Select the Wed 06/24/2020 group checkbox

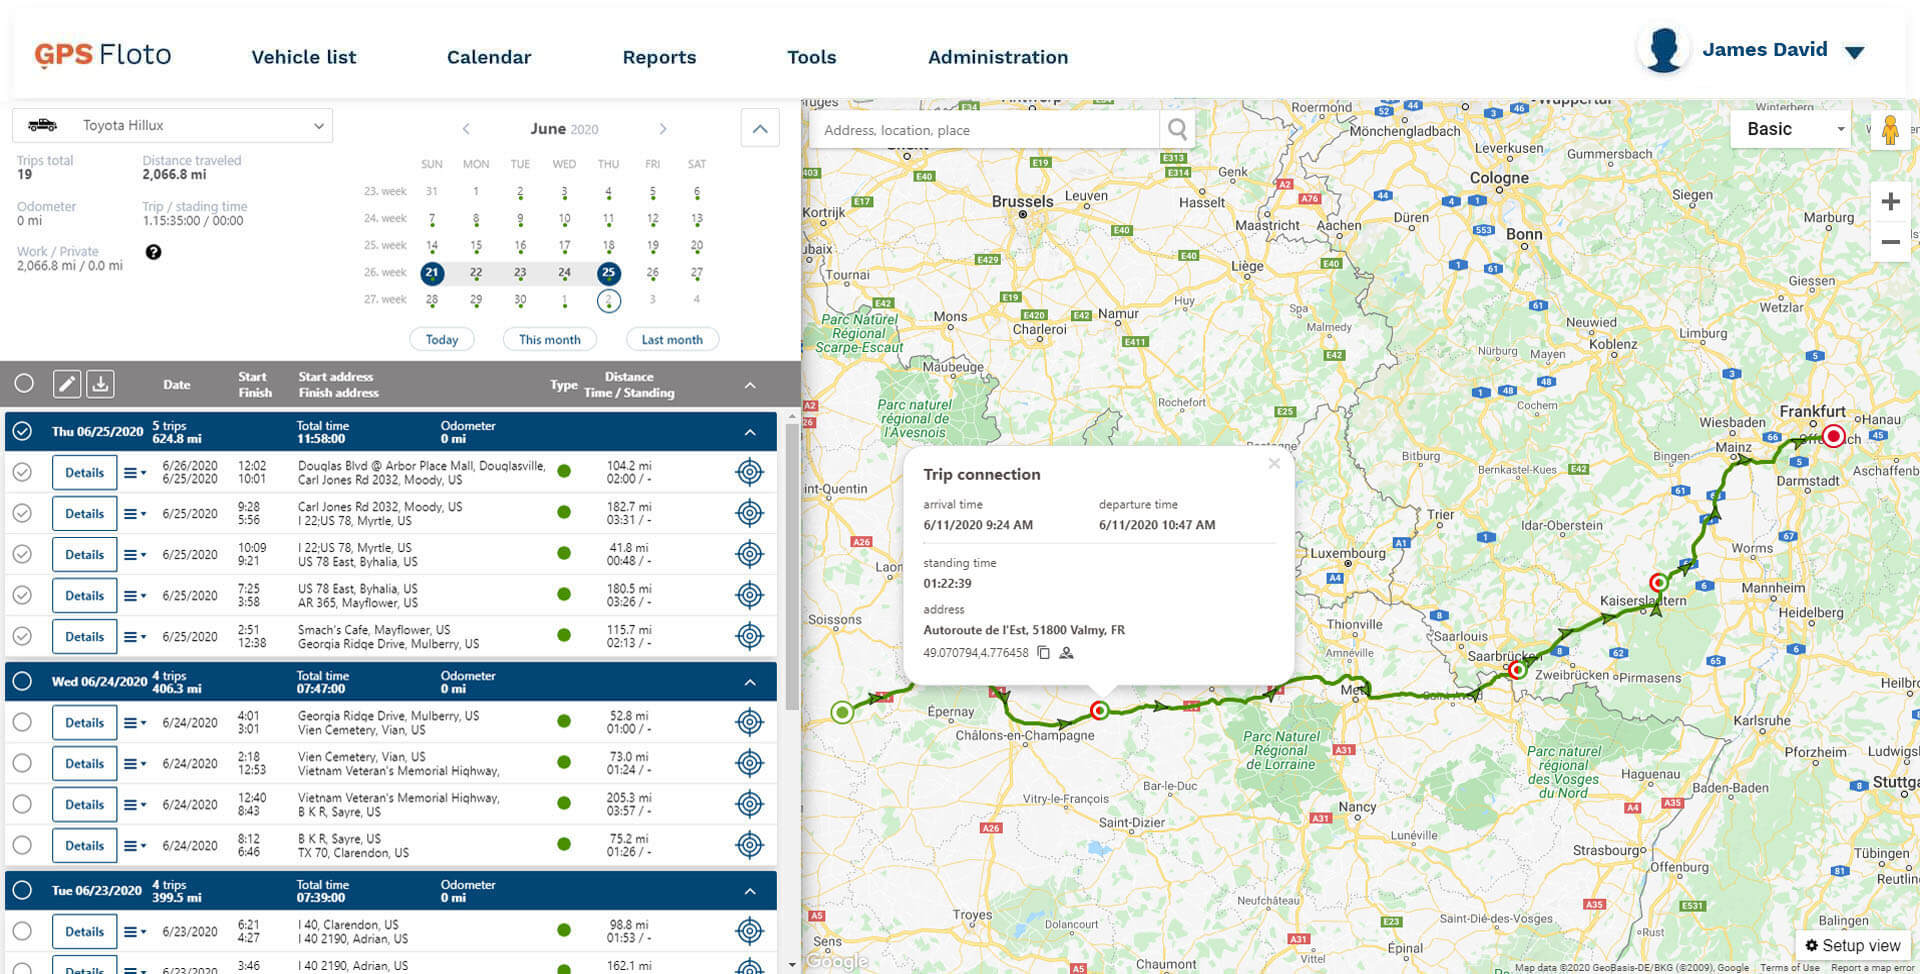tap(23, 681)
